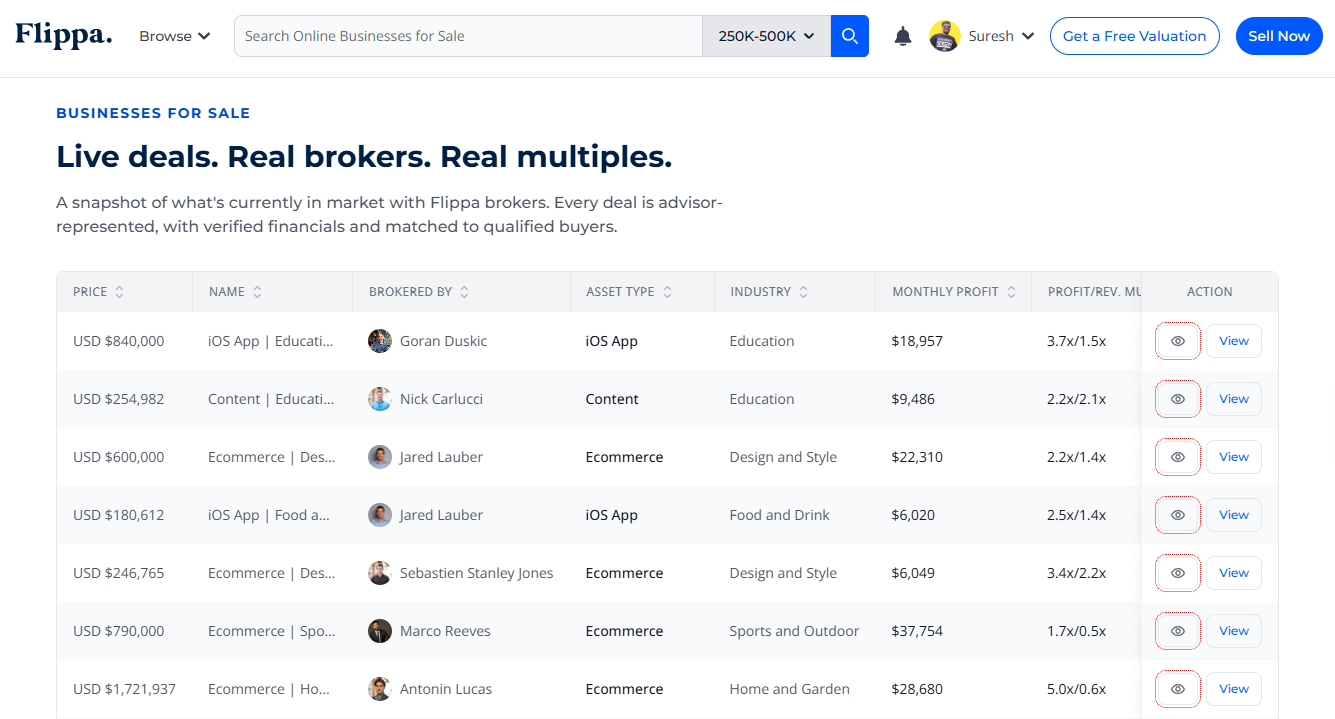View the $180,612 Food and Drink listing
The width and height of the screenshot is (1335, 719).
pos(1234,515)
